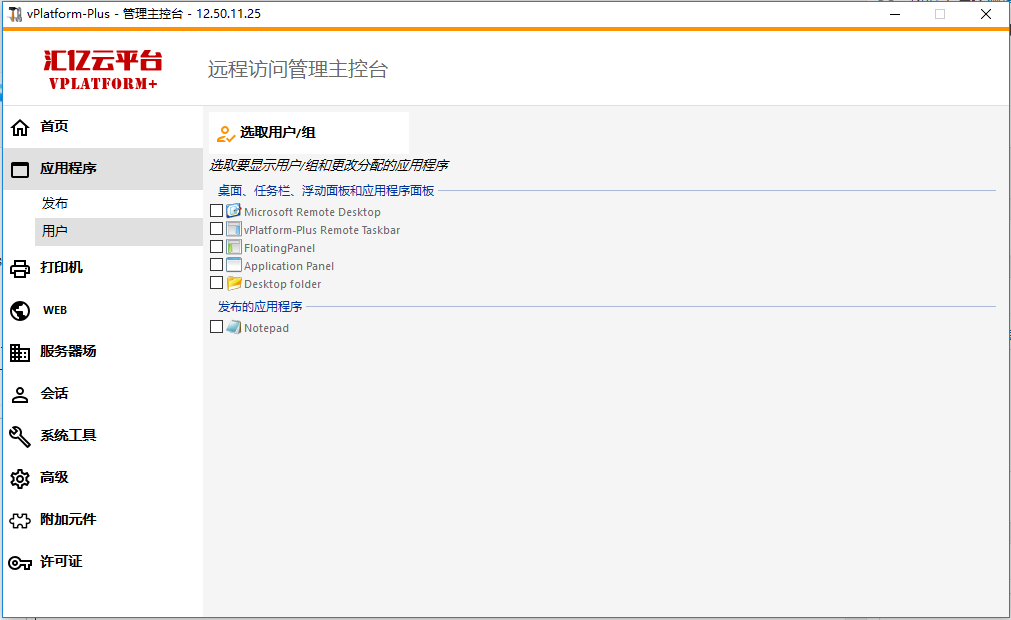The image size is (1011, 620).
Task: Click the printer icon in sidebar
Action: 20,268
